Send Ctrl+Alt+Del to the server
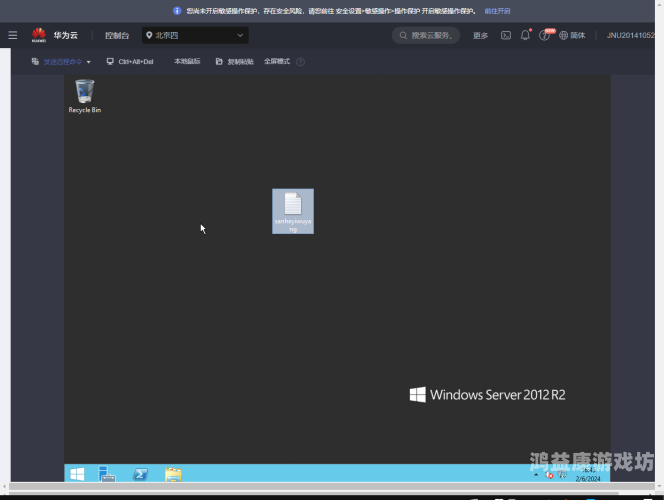Screen dimensions: 664x500 [x=130, y=62]
